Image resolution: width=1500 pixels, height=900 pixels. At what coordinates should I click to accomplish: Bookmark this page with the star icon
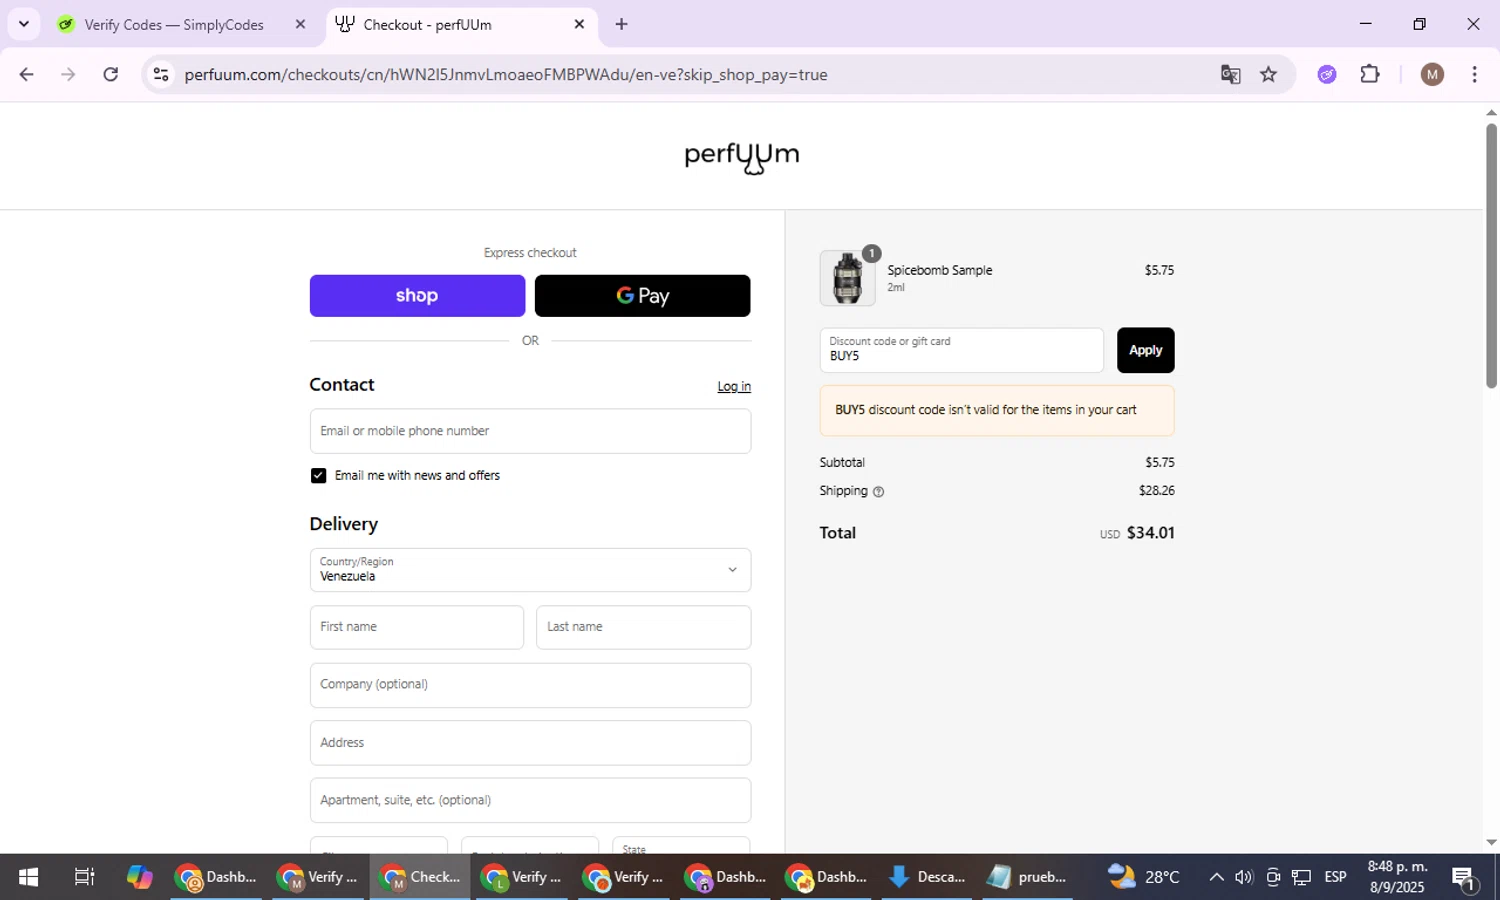click(x=1268, y=74)
